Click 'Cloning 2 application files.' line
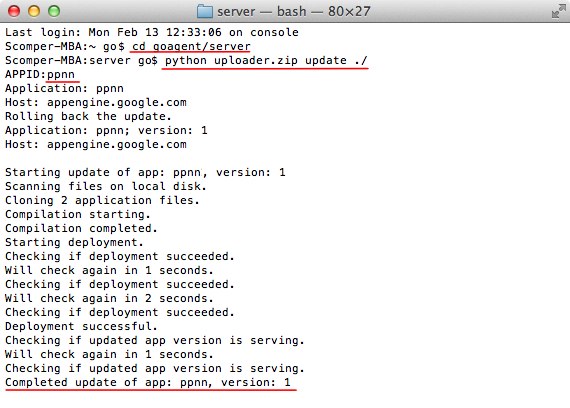570x408 pixels. [102, 200]
